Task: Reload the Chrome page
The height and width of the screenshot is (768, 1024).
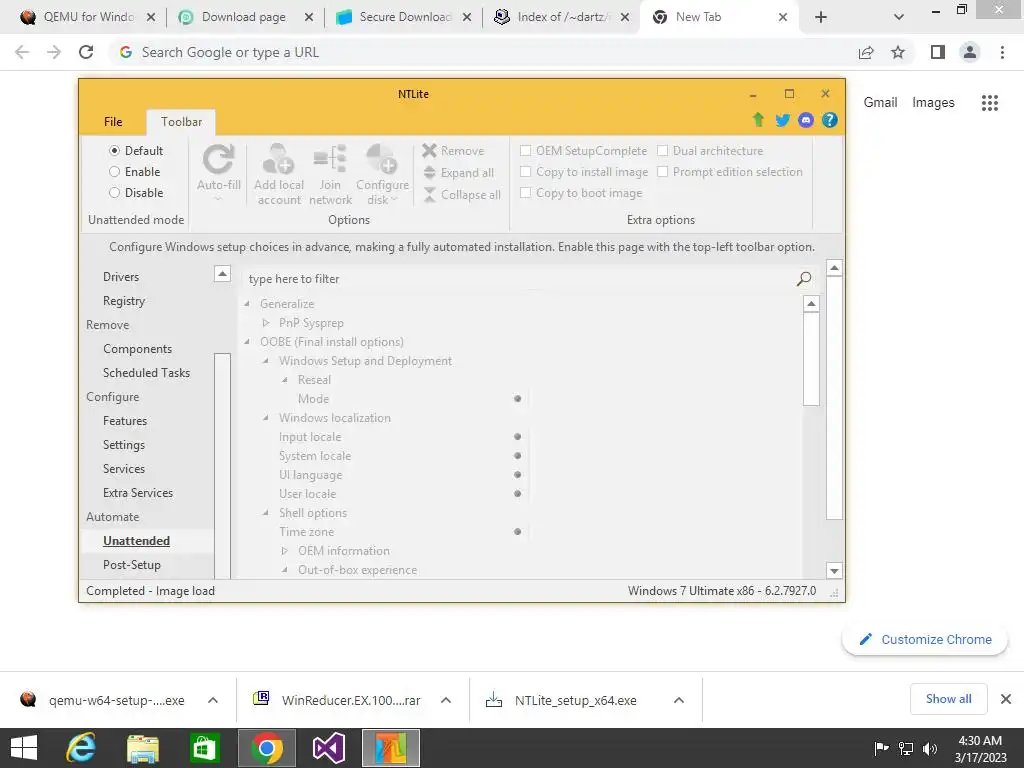Action: pyautogui.click(x=86, y=52)
